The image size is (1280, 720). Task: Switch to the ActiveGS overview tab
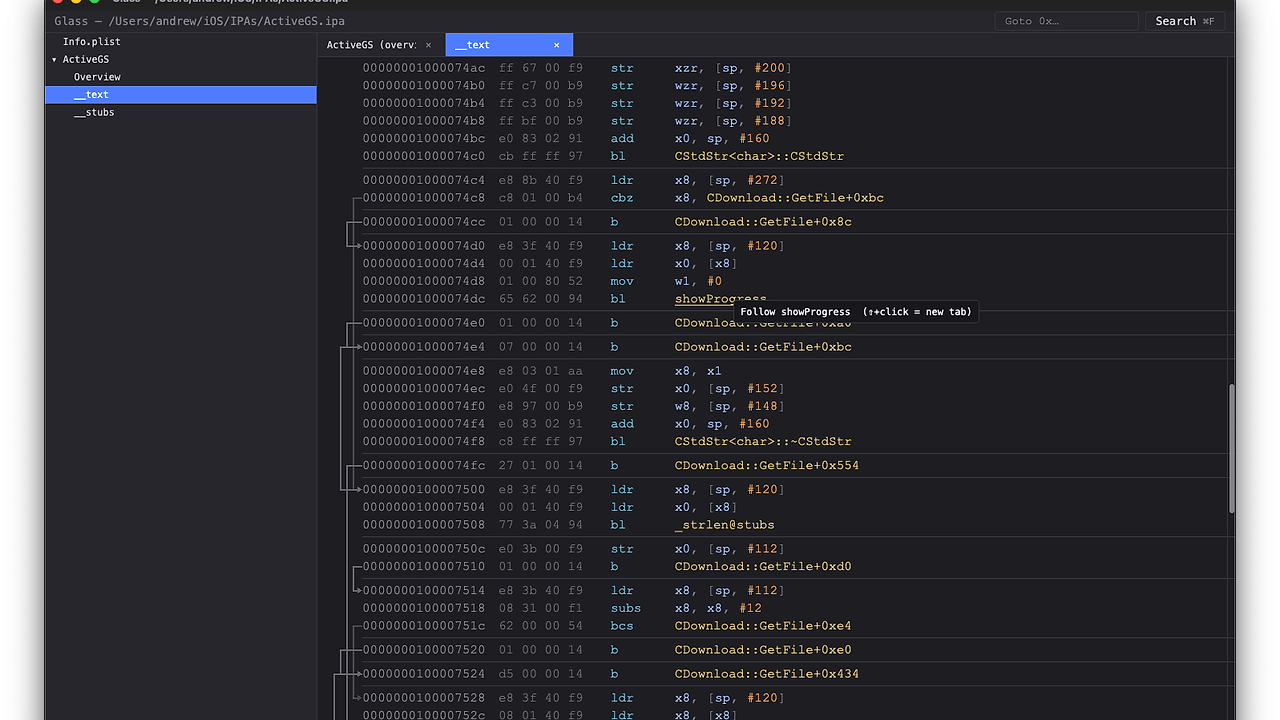(371, 45)
